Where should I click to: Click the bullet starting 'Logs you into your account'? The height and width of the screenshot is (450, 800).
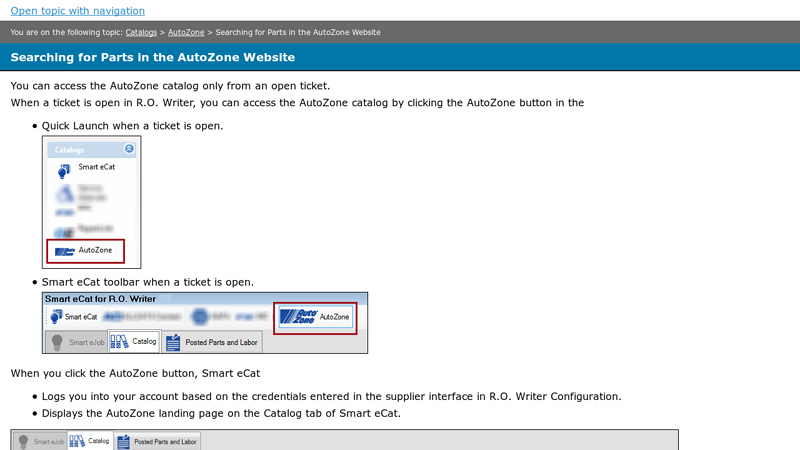(332, 396)
